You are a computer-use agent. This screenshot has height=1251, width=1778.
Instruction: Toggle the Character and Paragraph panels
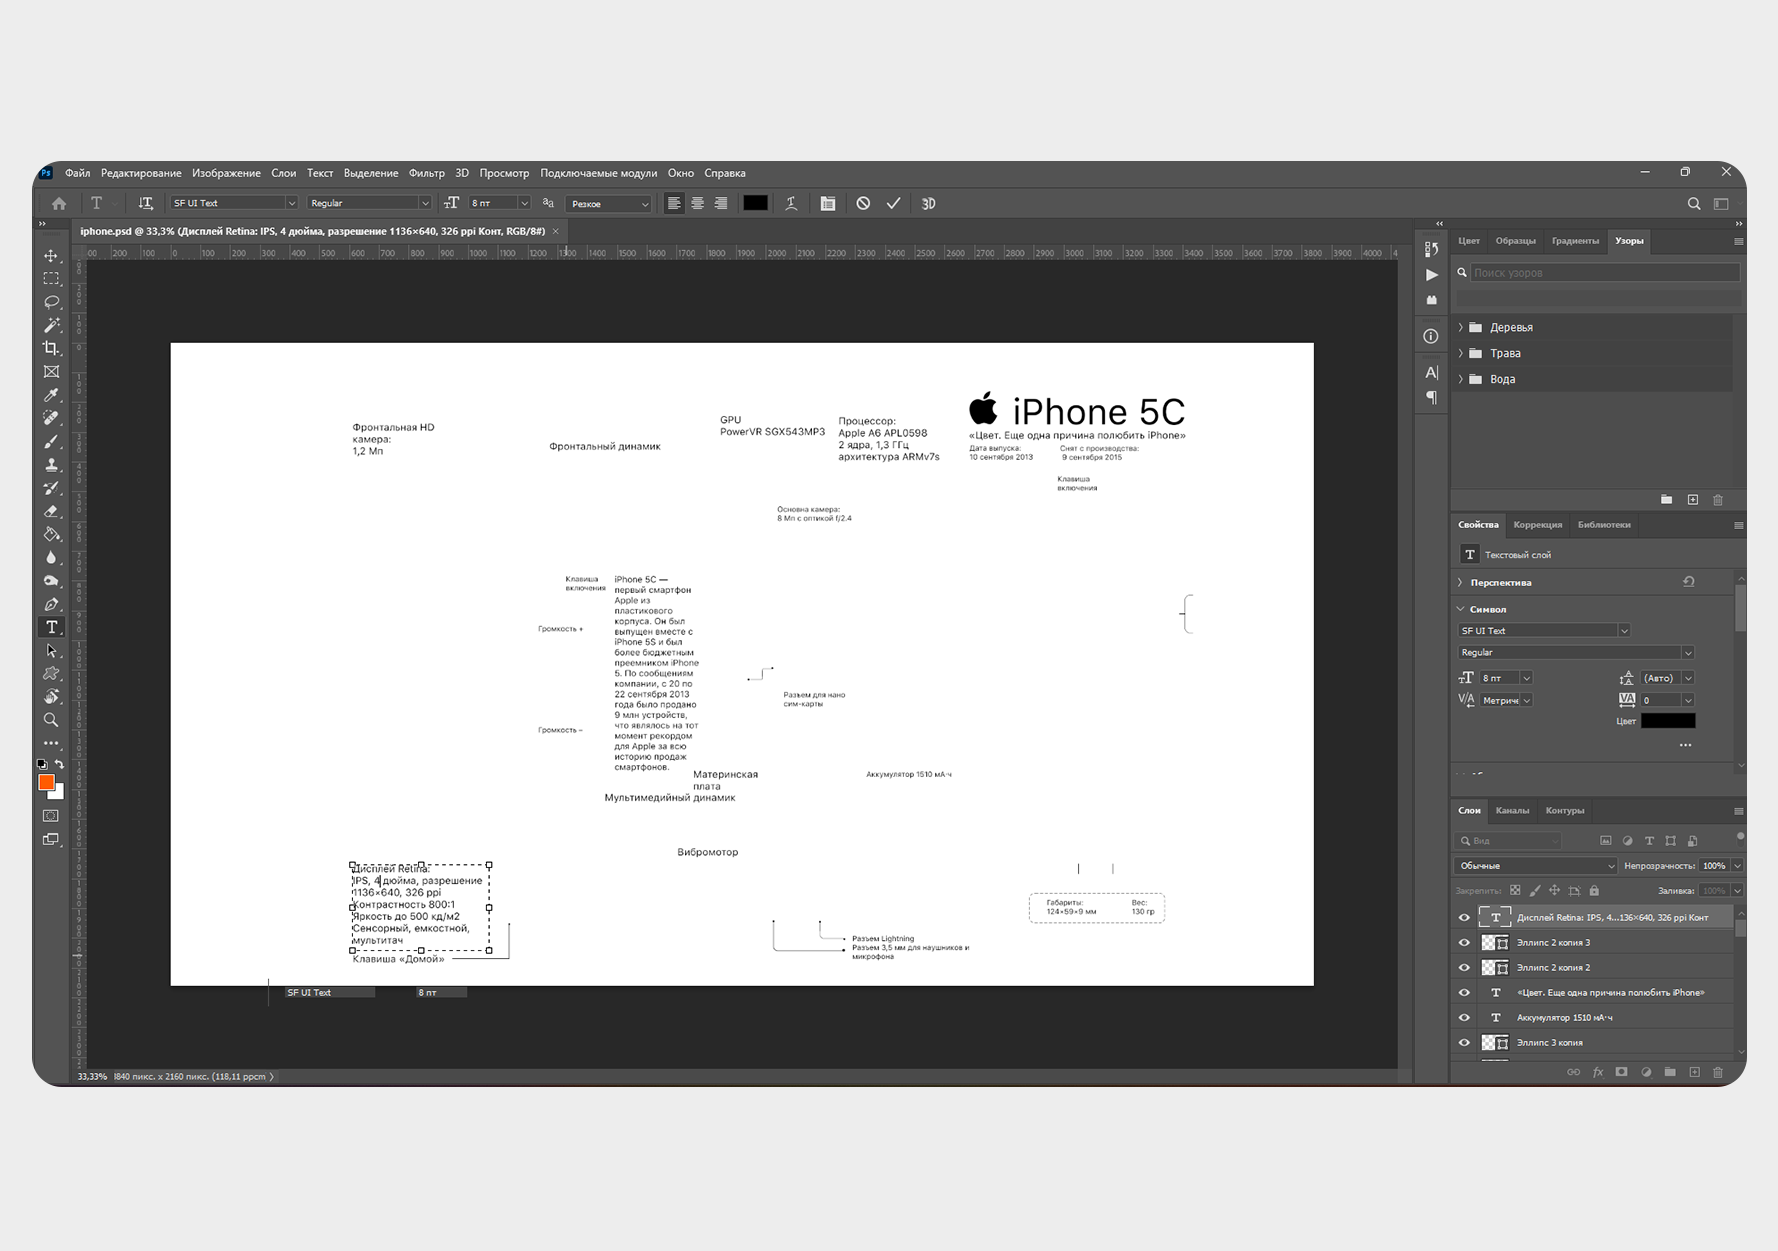click(828, 203)
